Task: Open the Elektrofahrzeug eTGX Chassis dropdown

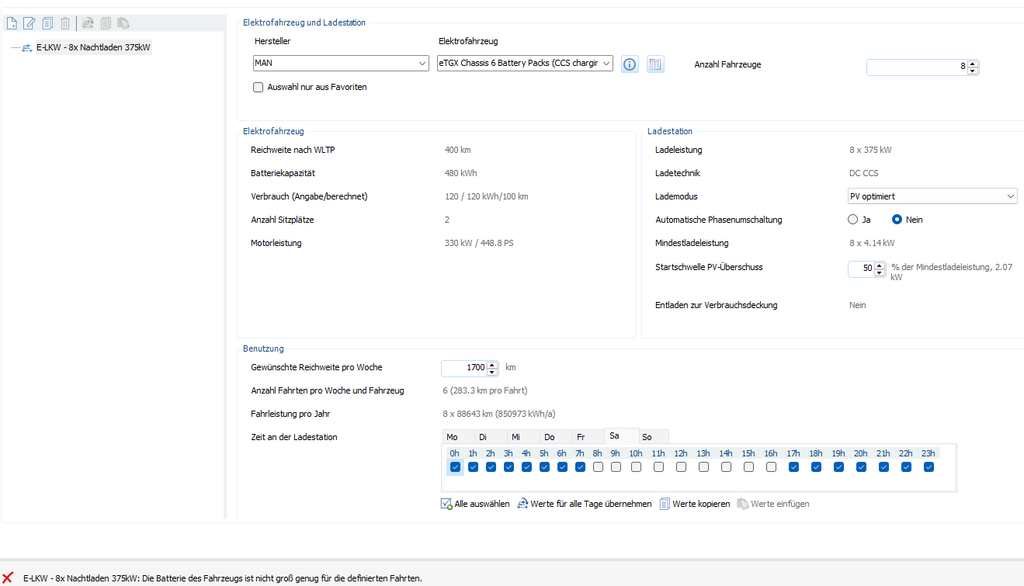Action: (525, 63)
